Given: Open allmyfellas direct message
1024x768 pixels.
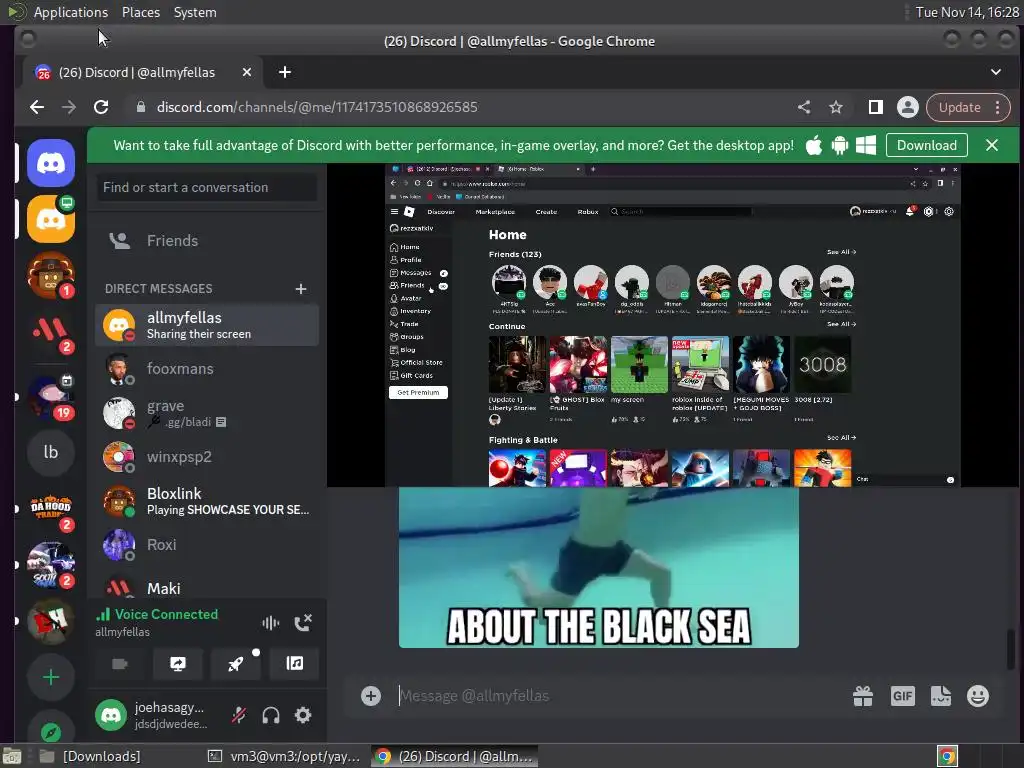Looking at the screenshot, I should click(x=207, y=325).
